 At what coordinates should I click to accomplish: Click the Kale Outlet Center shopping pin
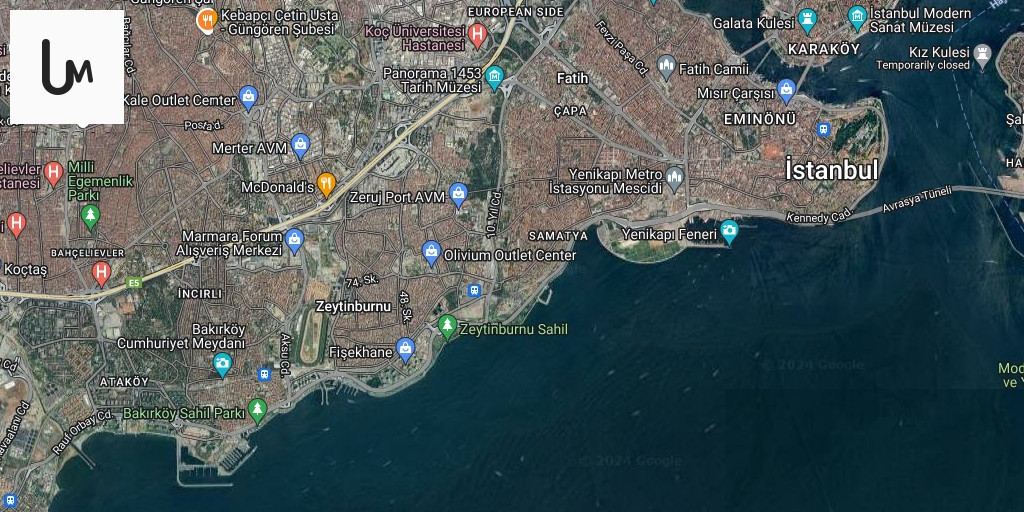pos(248,99)
